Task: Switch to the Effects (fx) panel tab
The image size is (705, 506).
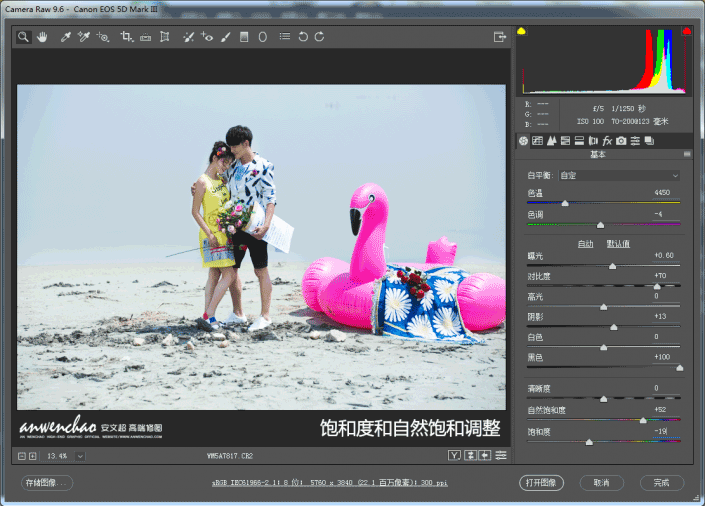Action: coord(607,141)
